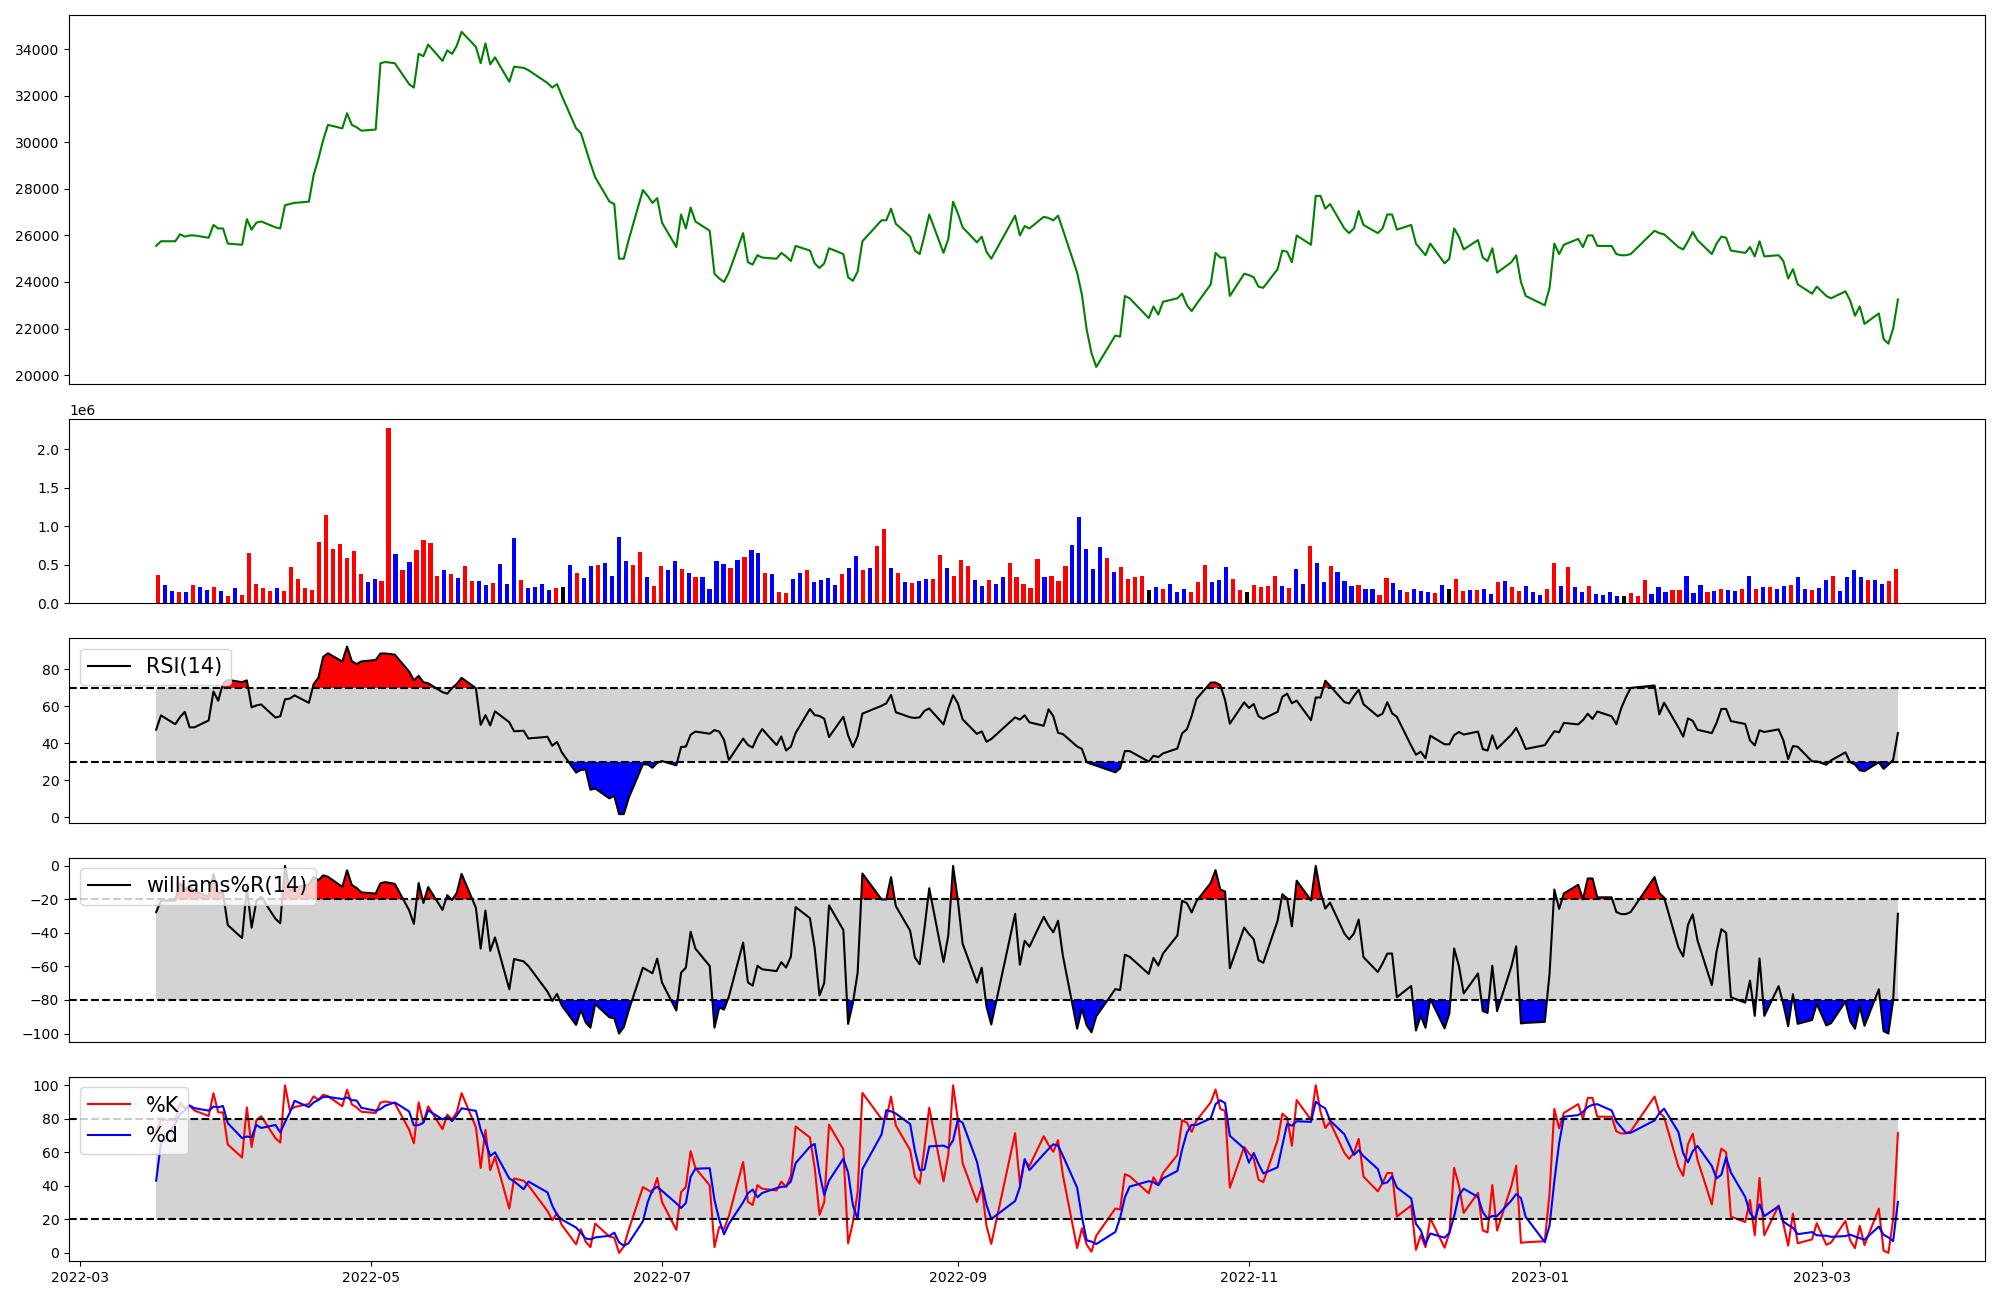The width and height of the screenshot is (2000, 1300).
Task: Click the 2022-11 x-axis date label
Action: [x=1249, y=1277]
